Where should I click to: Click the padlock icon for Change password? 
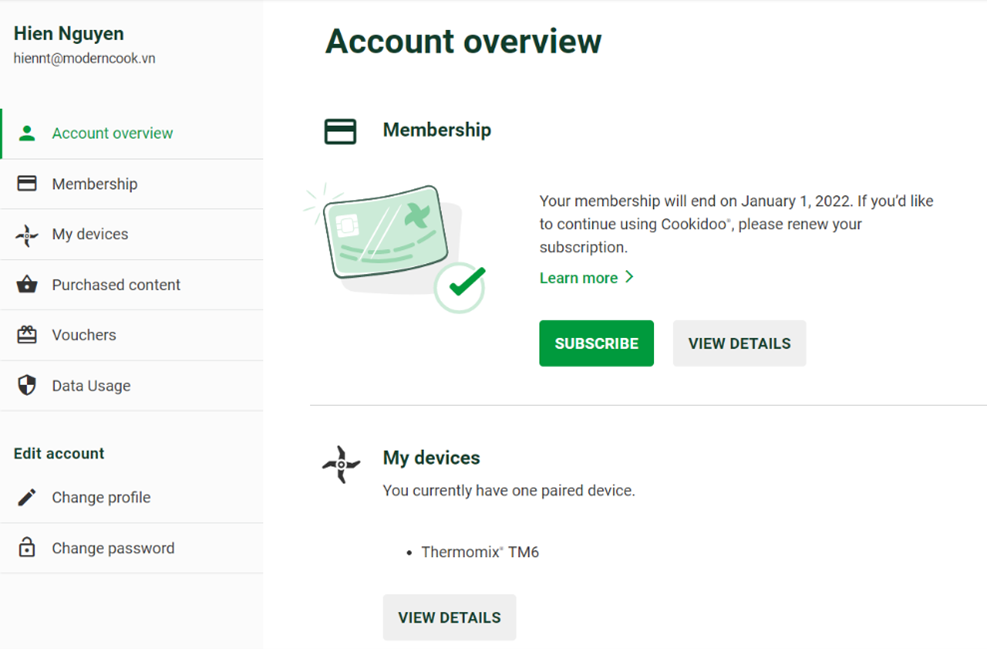tap(27, 548)
